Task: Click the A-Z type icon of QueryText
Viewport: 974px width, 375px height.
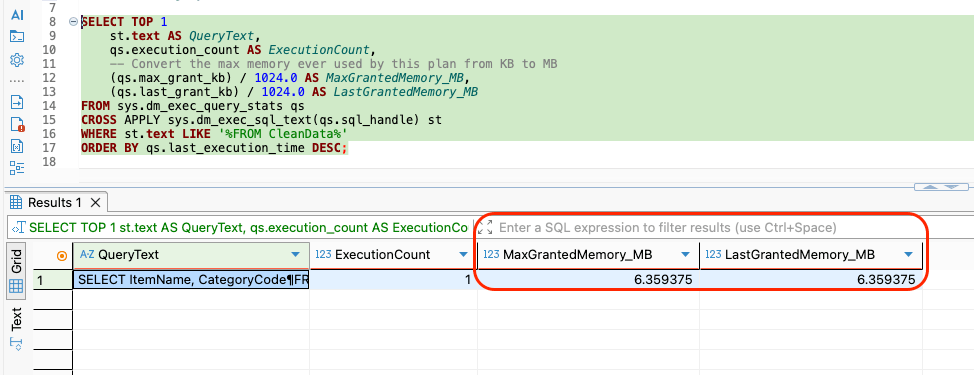Action: pyautogui.click(x=86, y=255)
